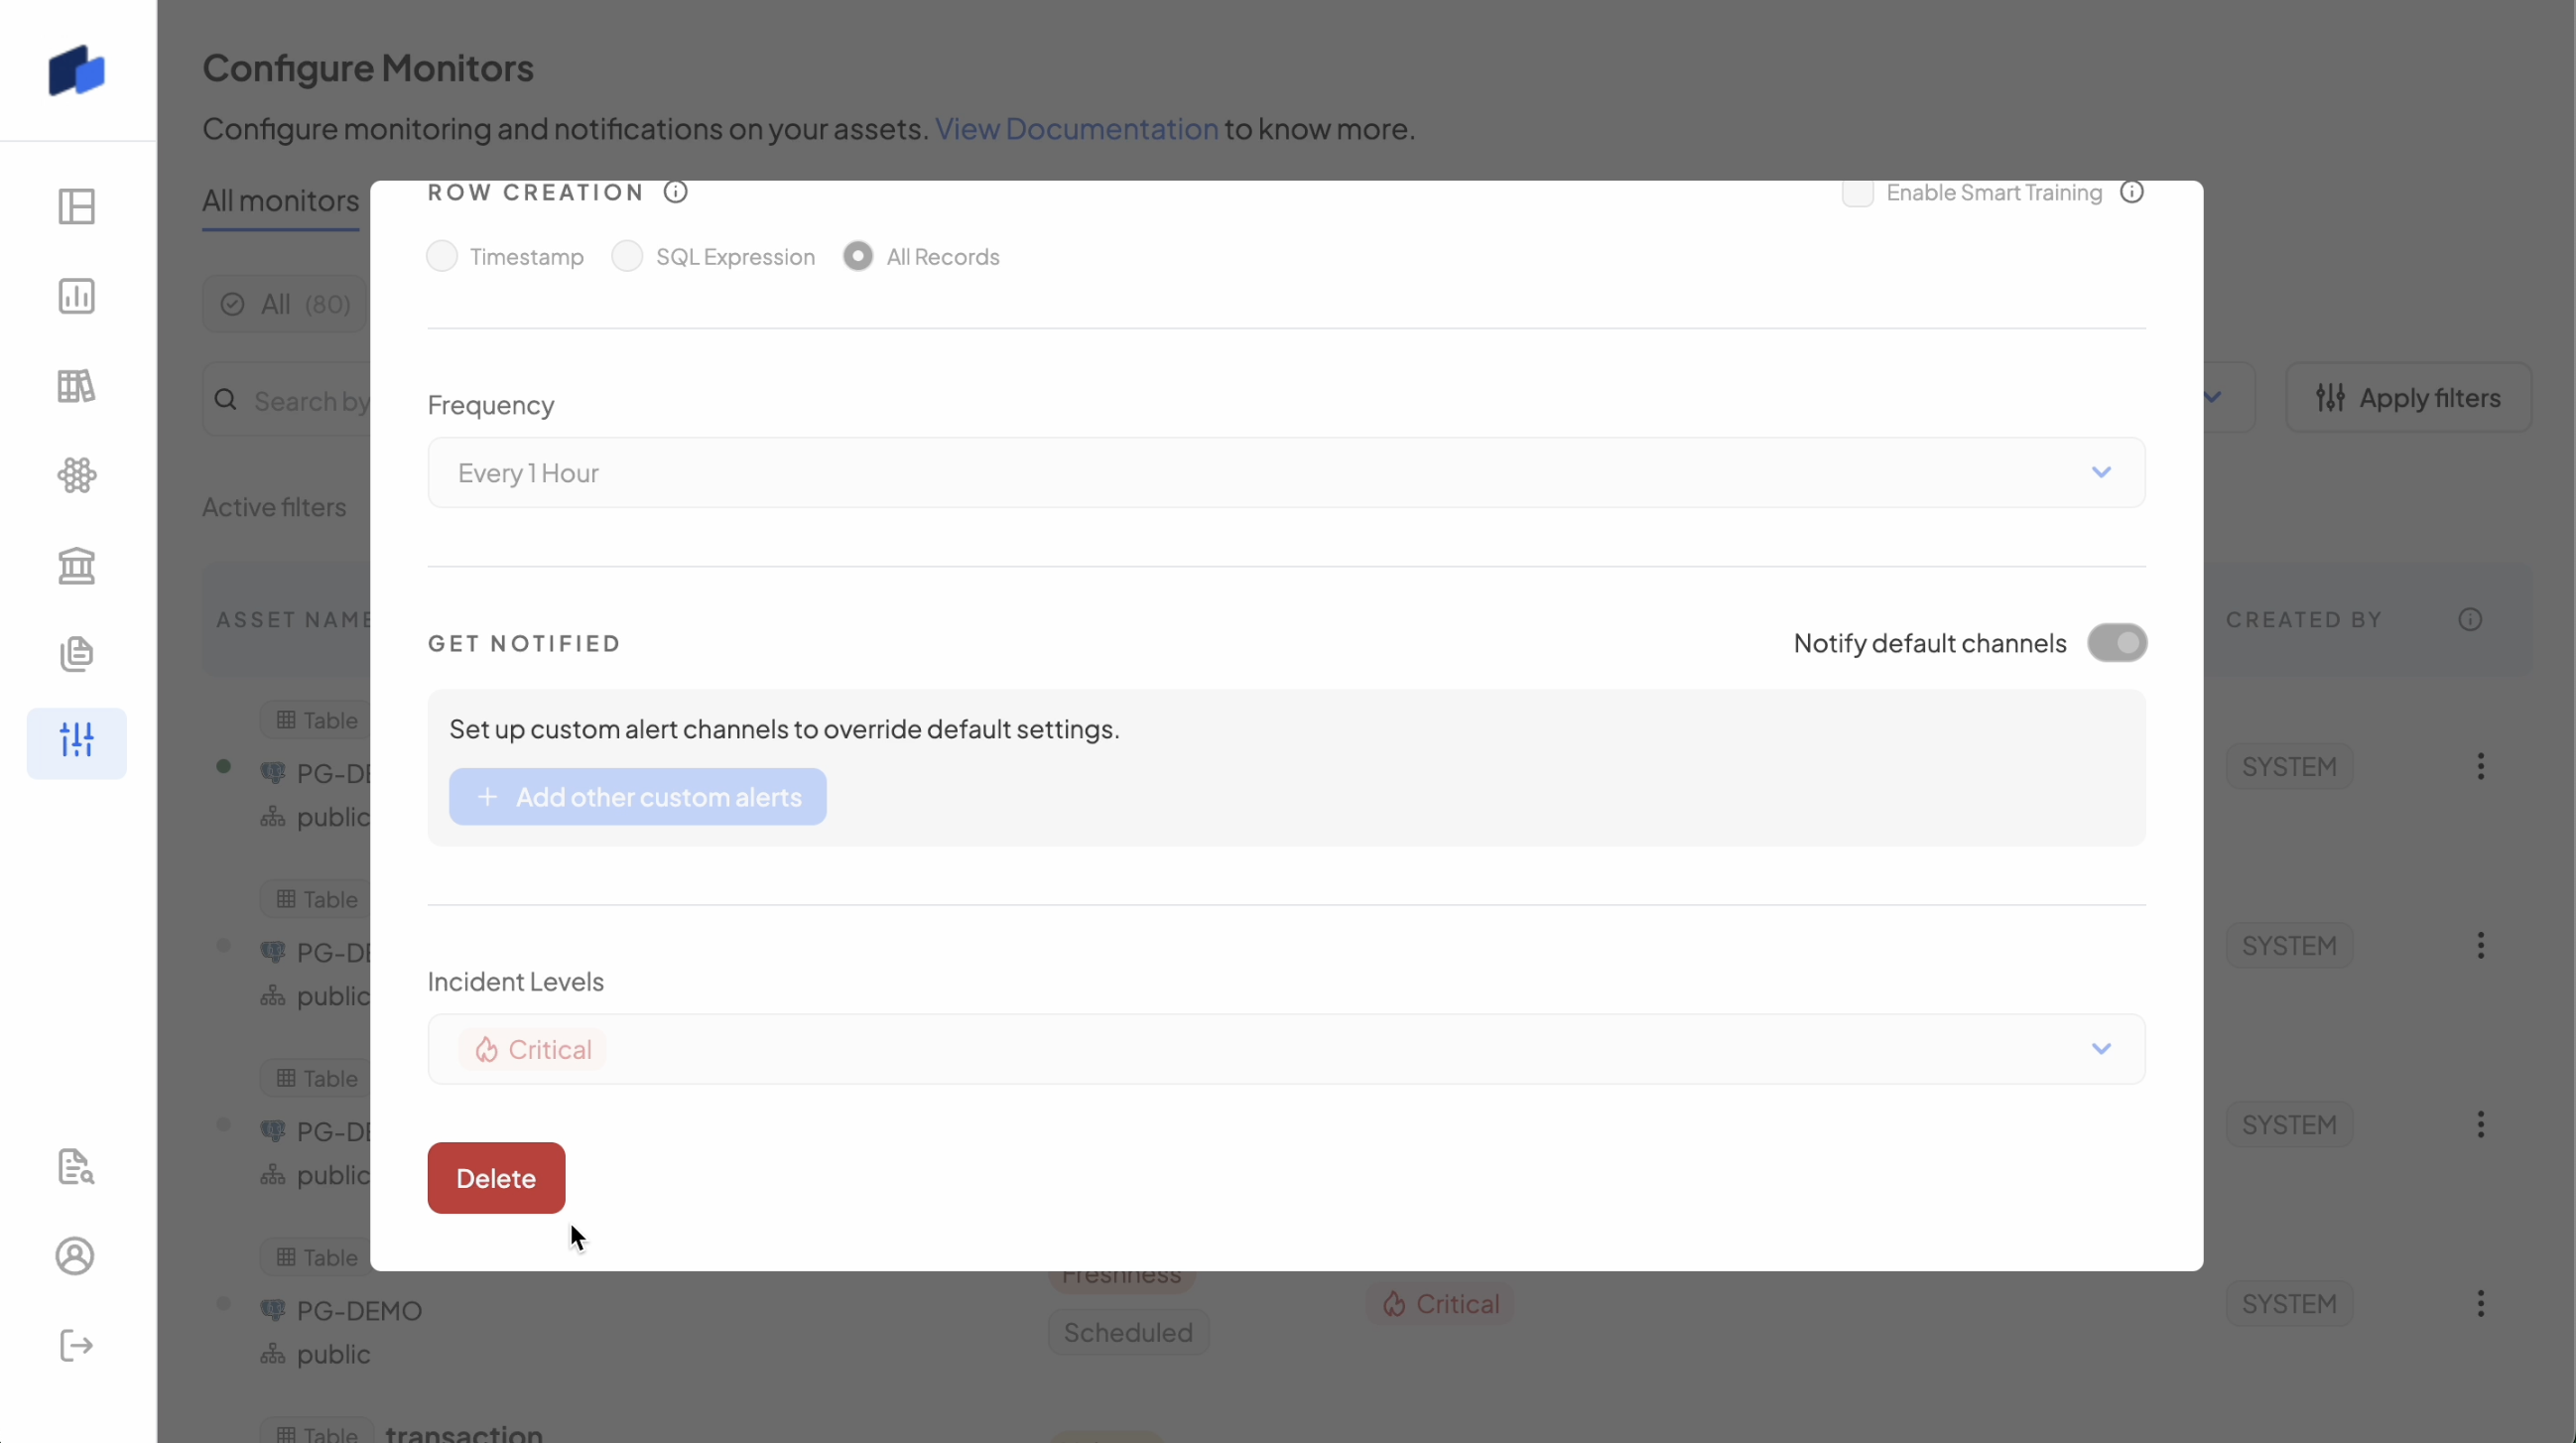
Task: Click the document search icon in sidebar
Action: (76, 1166)
